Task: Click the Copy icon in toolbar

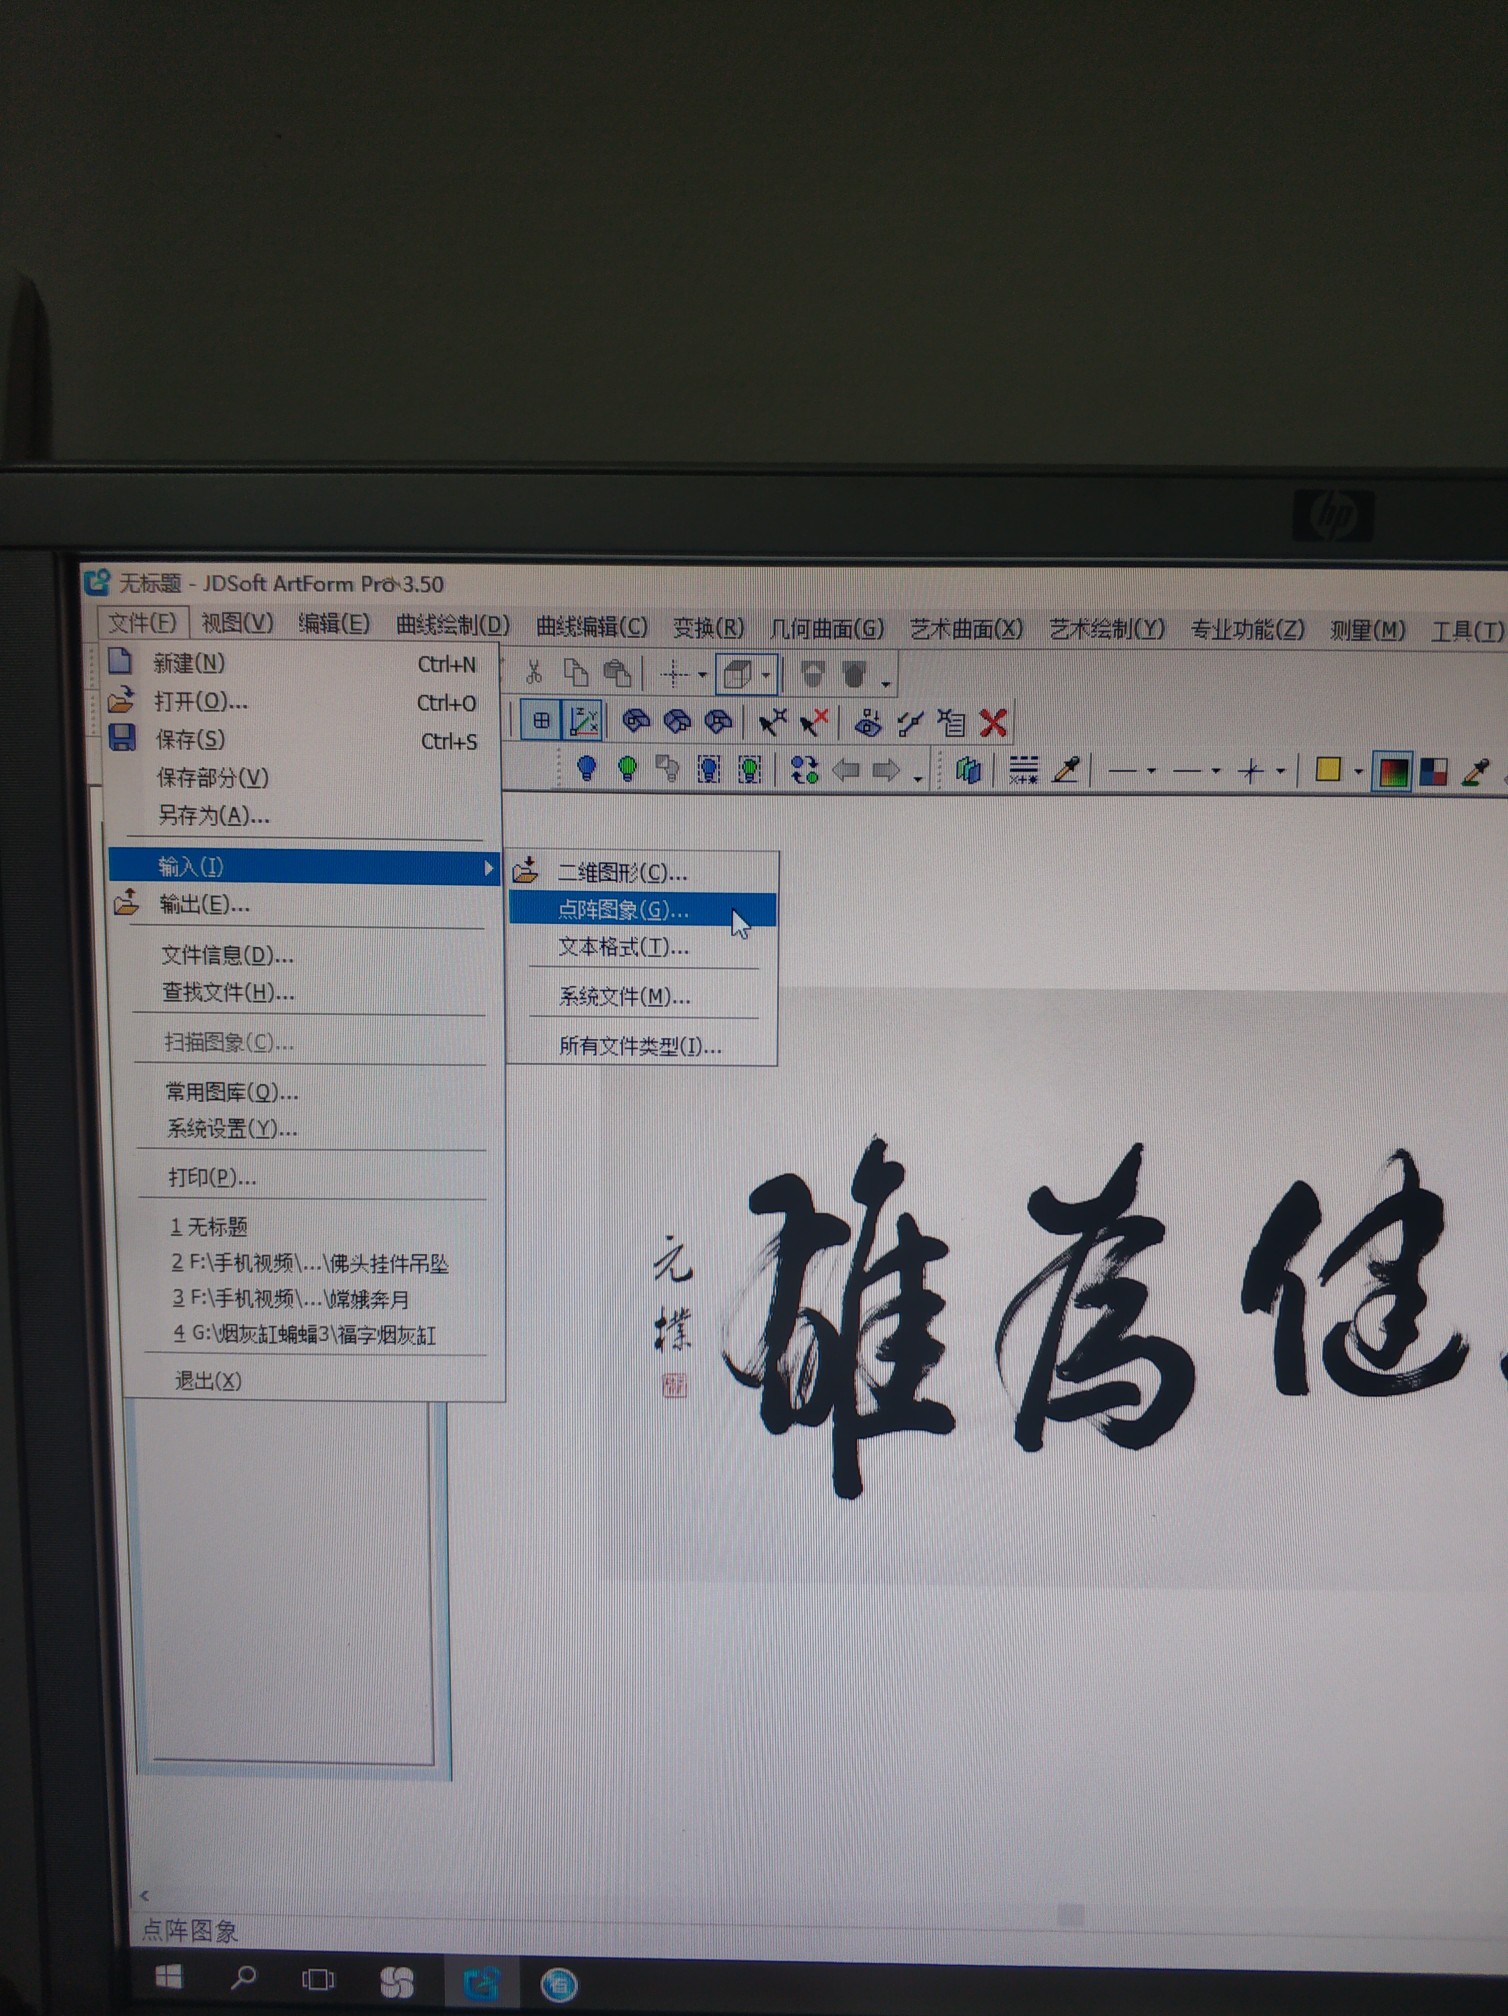Action: coord(575,673)
